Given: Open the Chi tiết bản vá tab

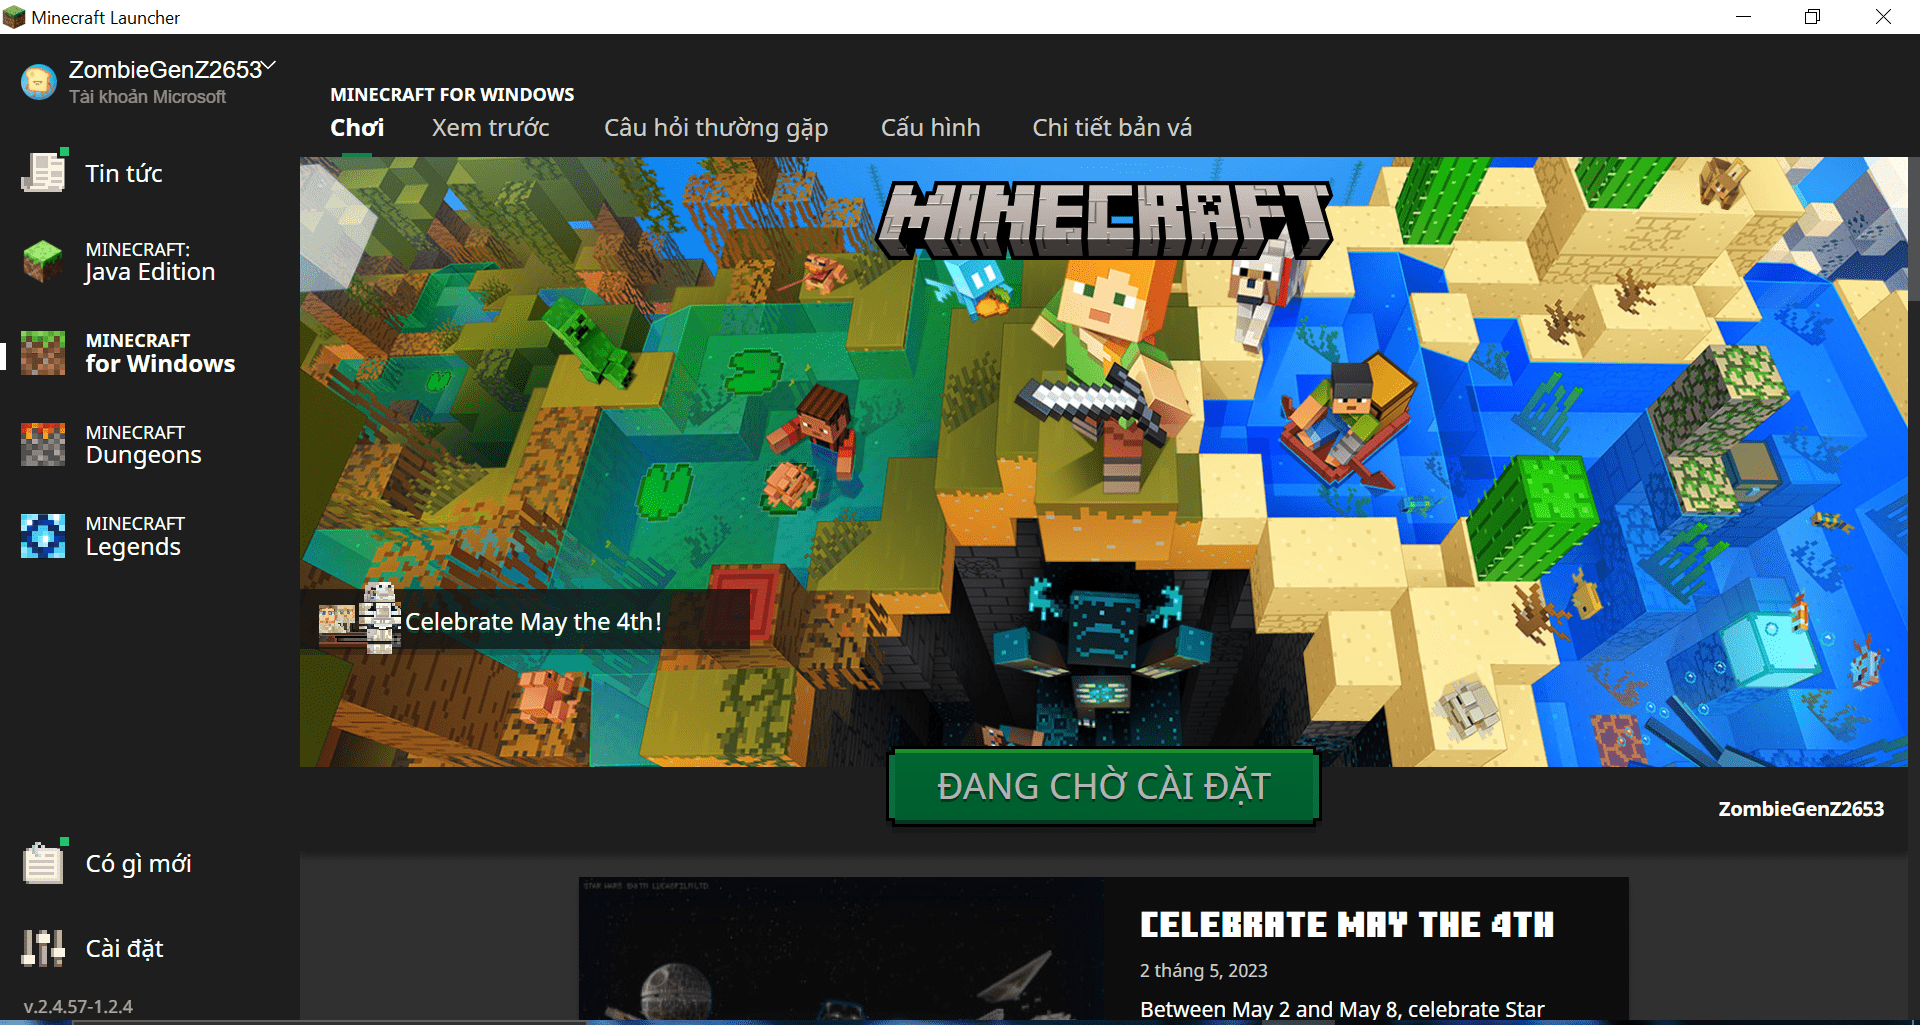Looking at the screenshot, I should tap(1112, 128).
